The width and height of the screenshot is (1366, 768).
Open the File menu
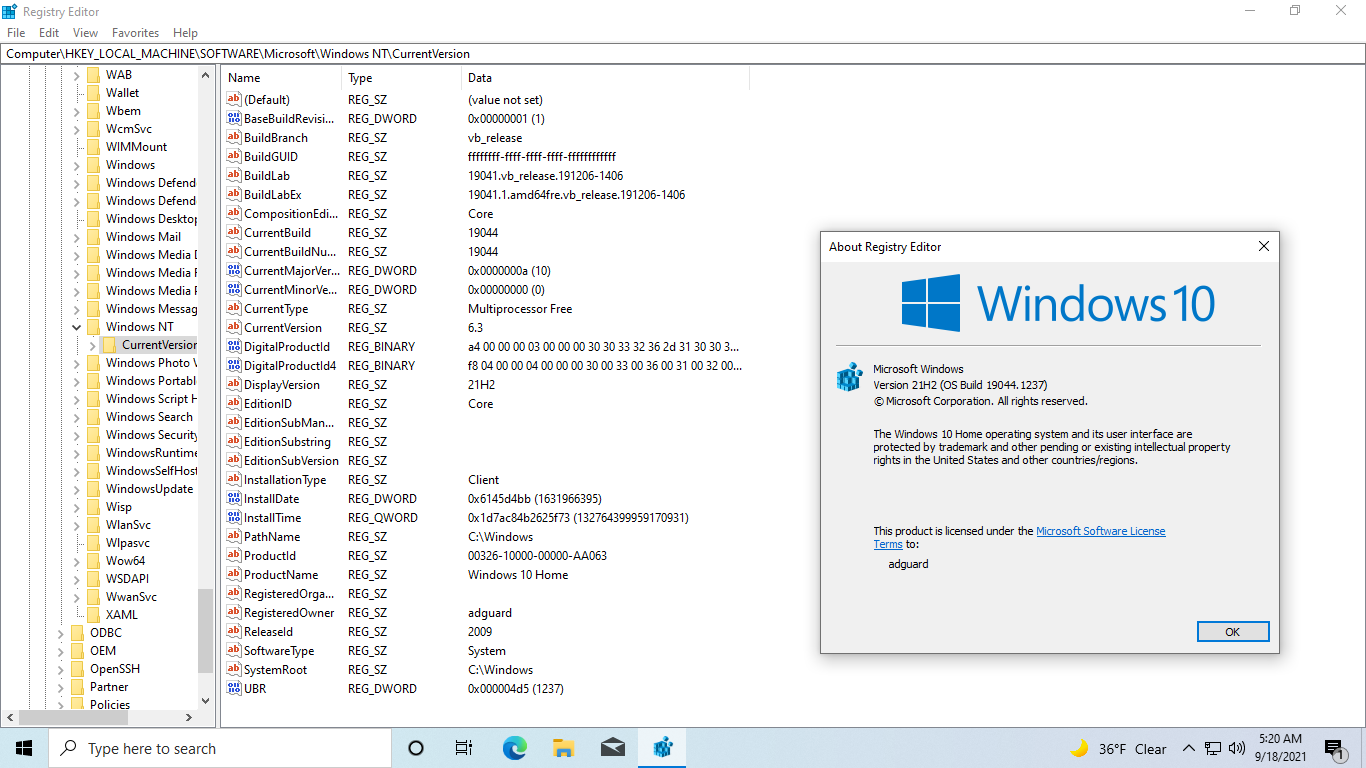point(16,33)
